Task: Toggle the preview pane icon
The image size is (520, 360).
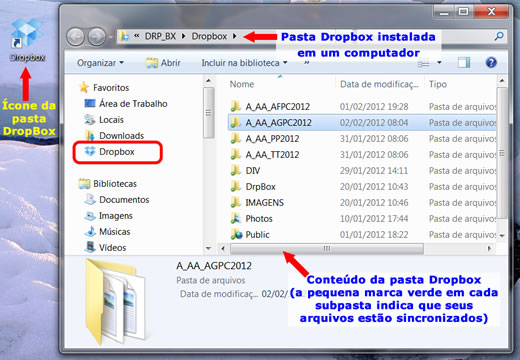Action: 464,62
